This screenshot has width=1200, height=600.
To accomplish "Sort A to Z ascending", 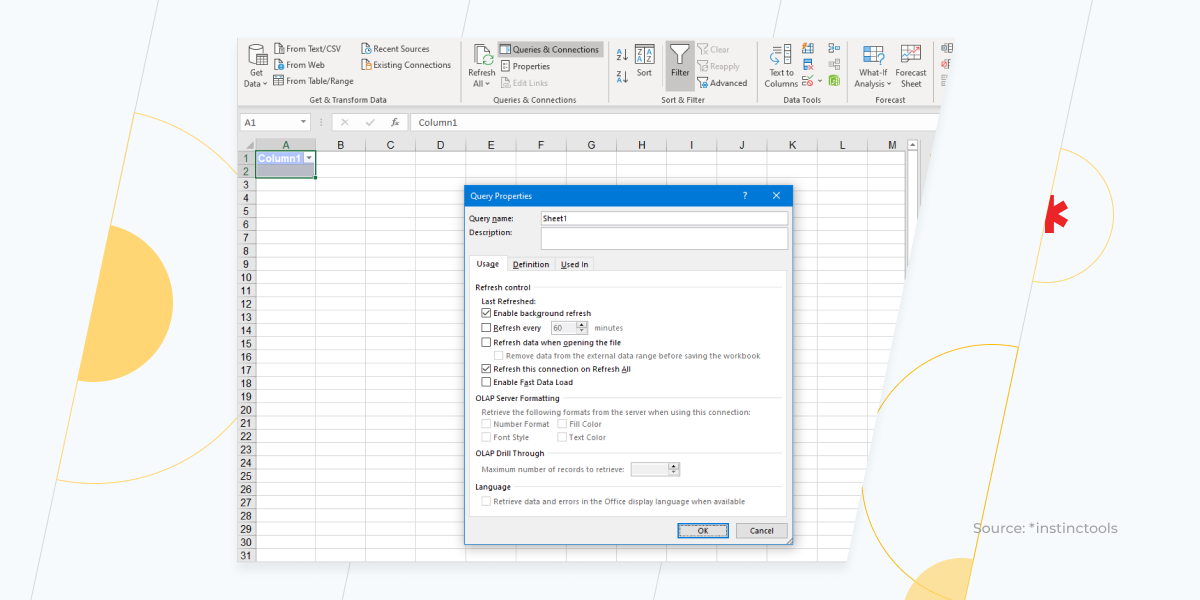I will click(x=622, y=55).
